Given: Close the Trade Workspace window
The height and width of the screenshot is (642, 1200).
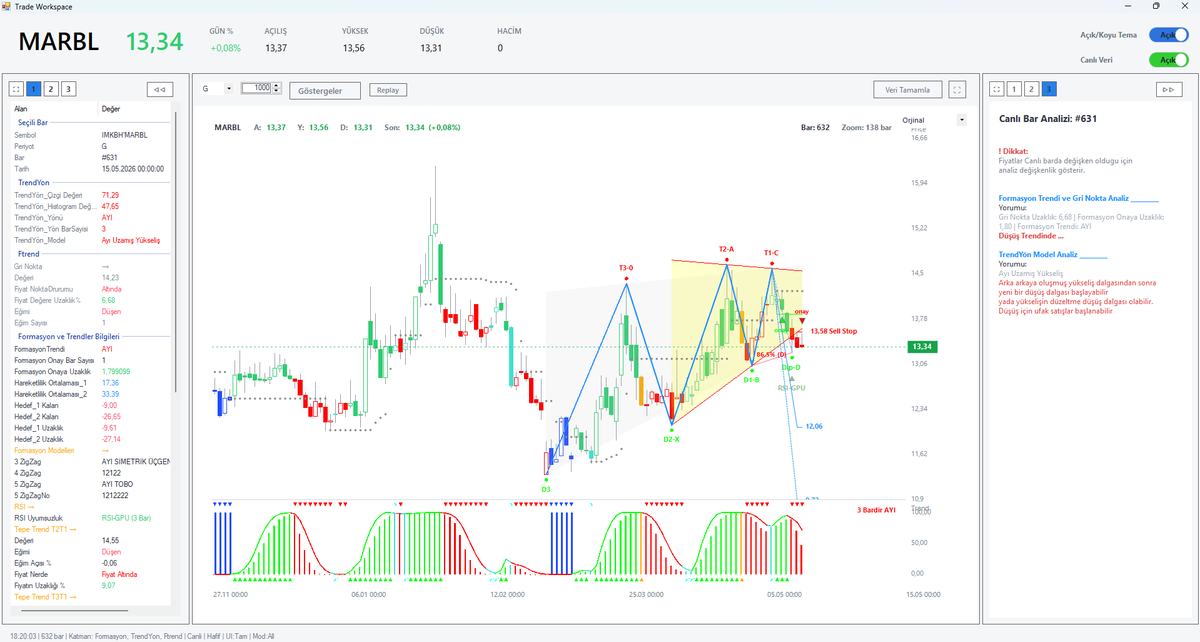Looking at the screenshot, I should pyautogui.click(x=1185, y=6).
